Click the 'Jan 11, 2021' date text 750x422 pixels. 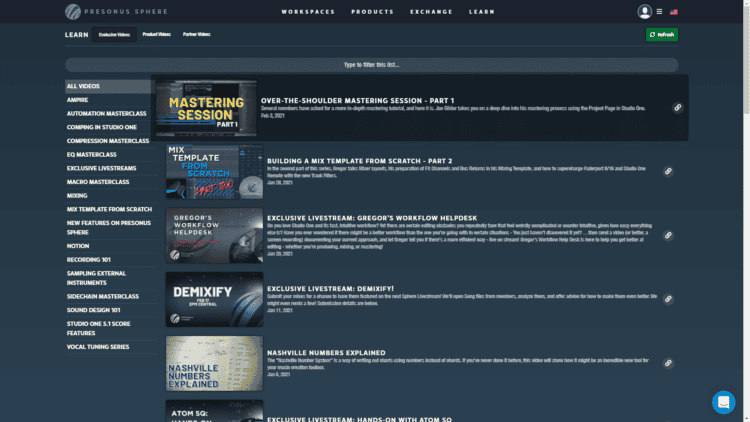tap(280, 311)
